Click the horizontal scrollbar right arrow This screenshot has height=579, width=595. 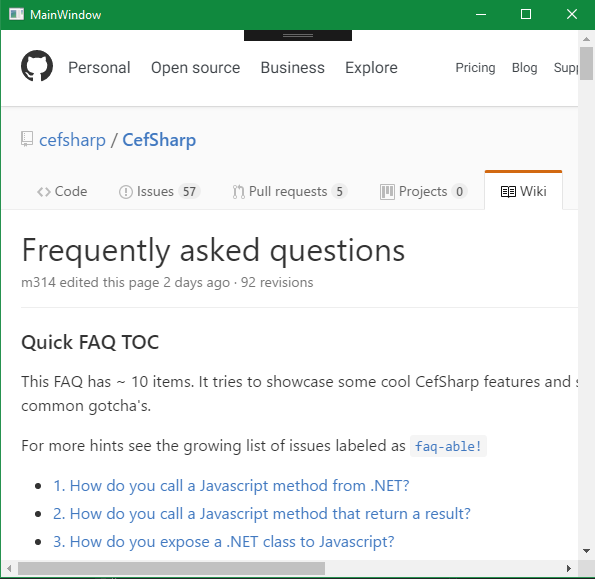coord(569,568)
